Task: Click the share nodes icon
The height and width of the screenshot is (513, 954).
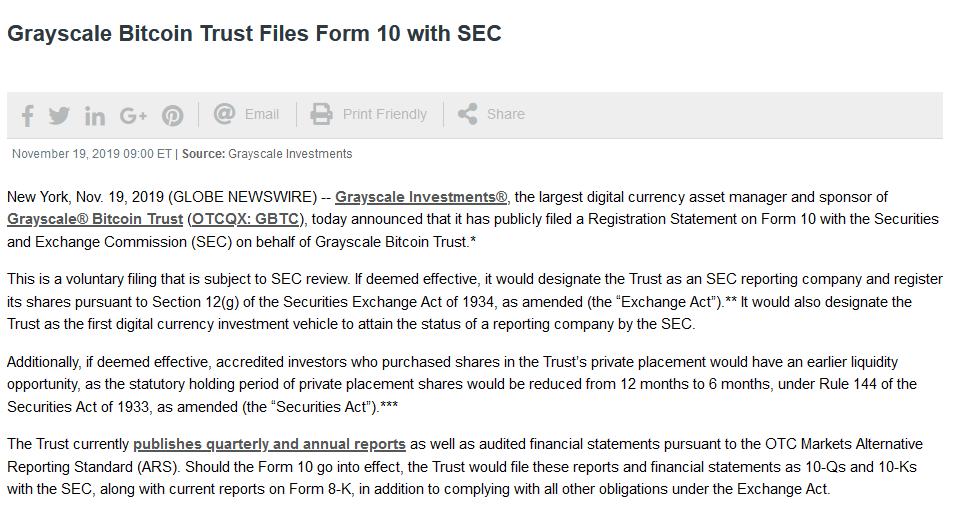Action: [467, 114]
